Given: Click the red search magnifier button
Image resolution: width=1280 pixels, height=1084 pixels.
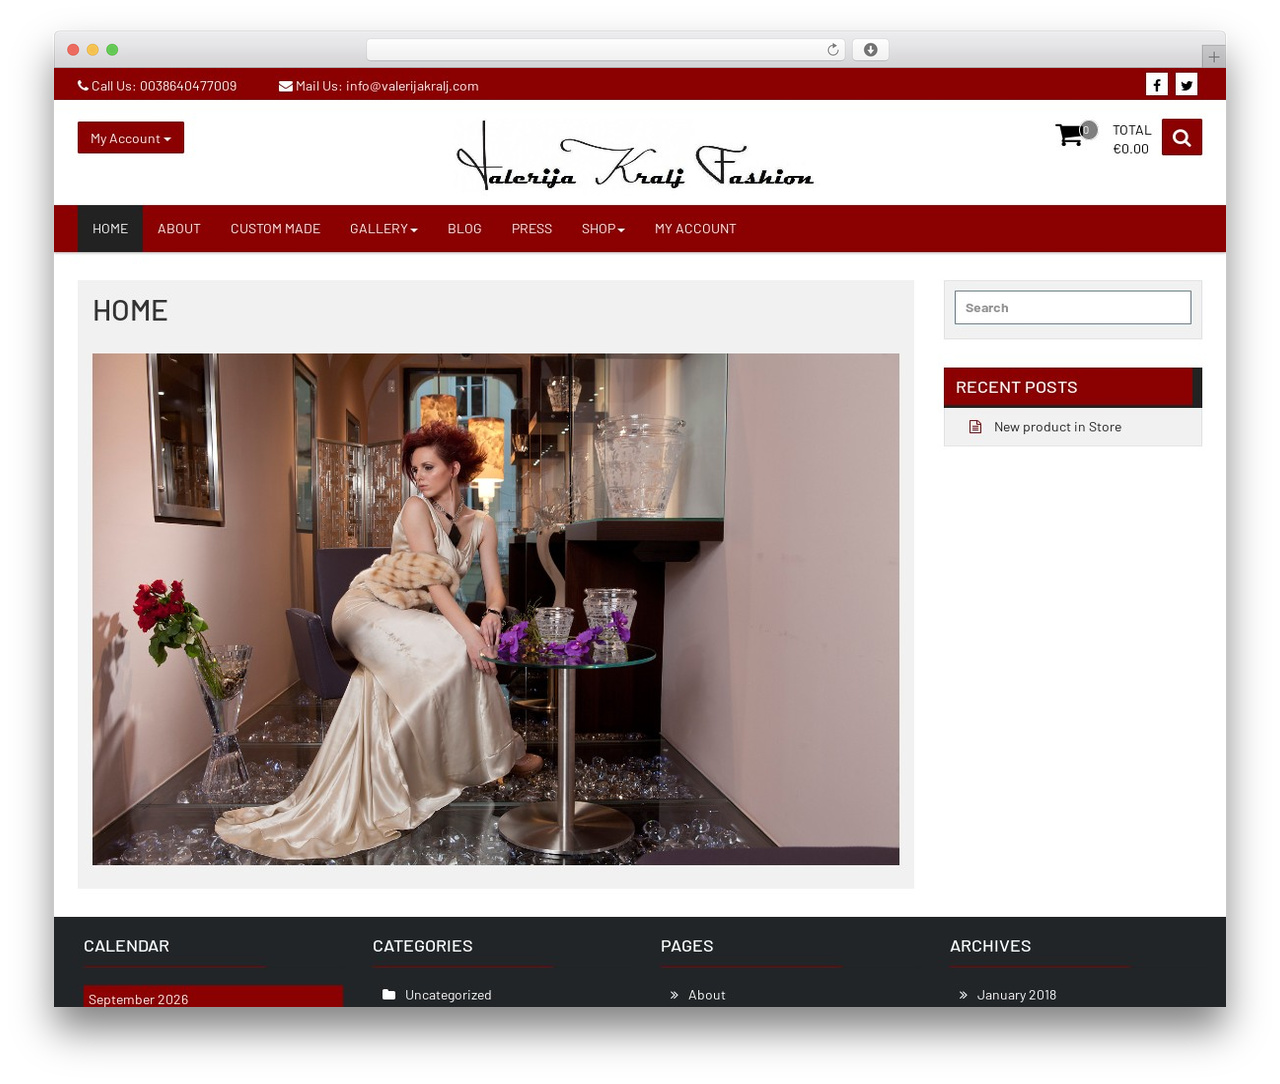Looking at the screenshot, I should click(x=1182, y=138).
